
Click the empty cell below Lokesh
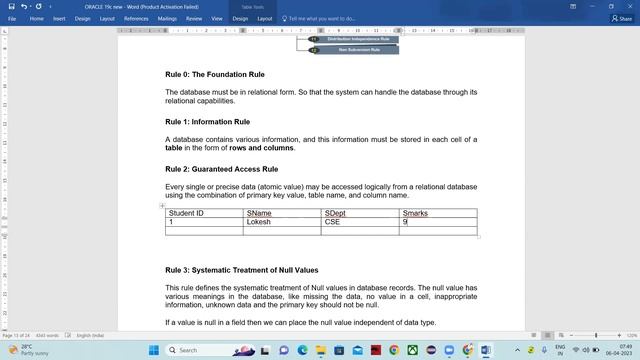(282, 231)
